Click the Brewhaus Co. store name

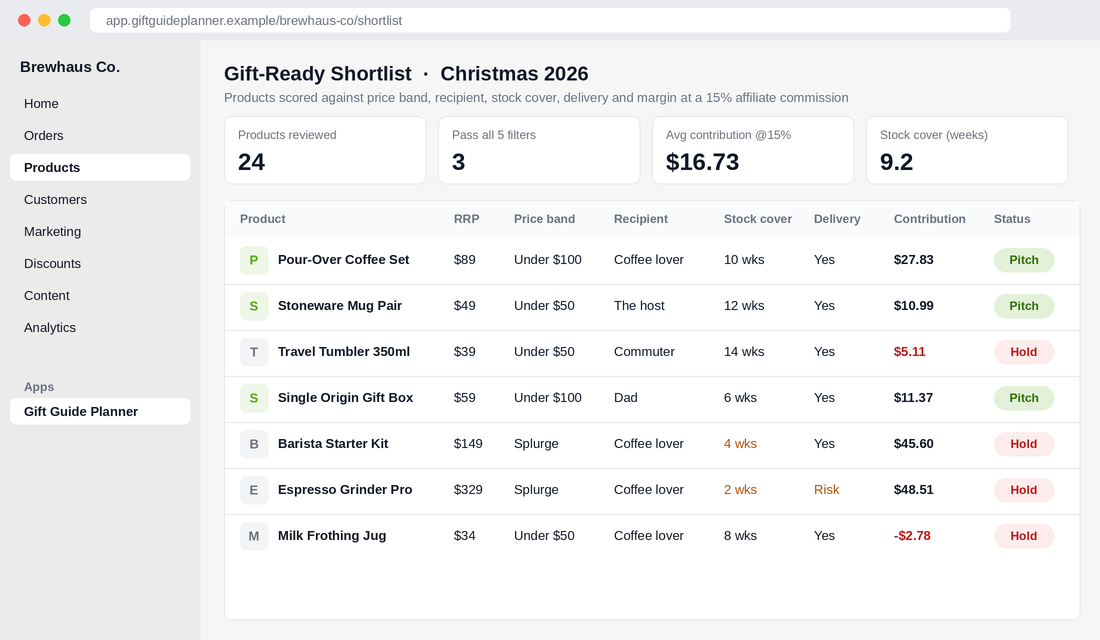pyautogui.click(x=69, y=67)
